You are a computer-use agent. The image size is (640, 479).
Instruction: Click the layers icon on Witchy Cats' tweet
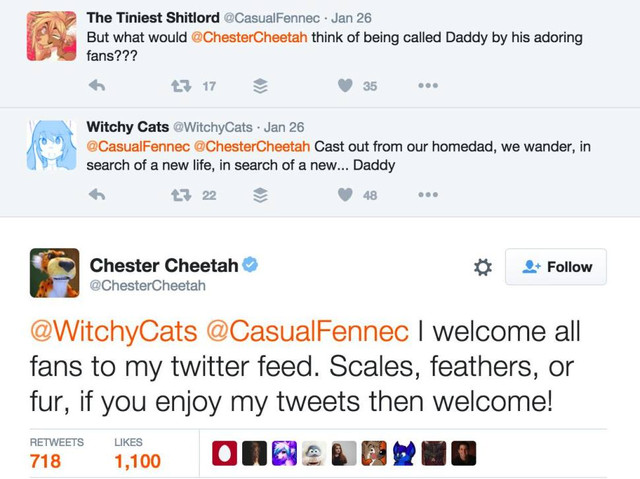click(260, 195)
